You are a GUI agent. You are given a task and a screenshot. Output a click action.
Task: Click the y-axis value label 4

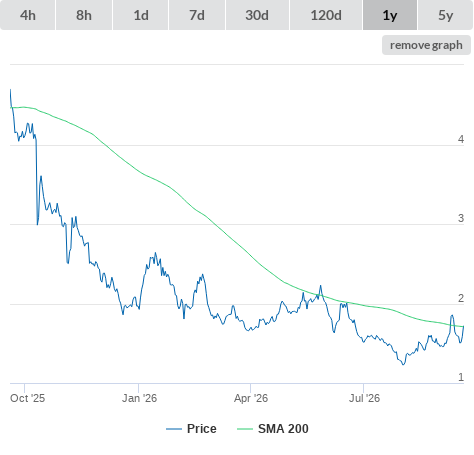461,139
